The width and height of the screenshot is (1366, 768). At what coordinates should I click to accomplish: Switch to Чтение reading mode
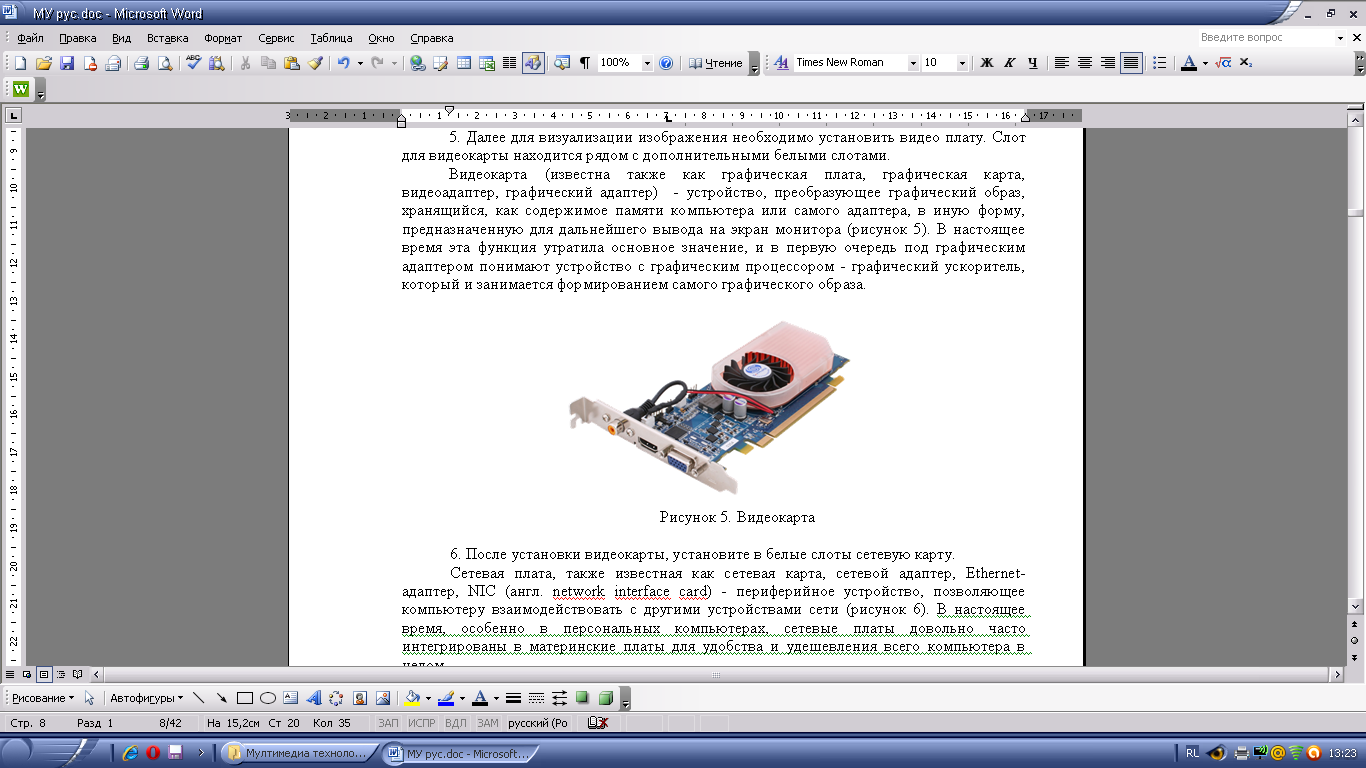pyautogui.click(x=716, y=63)
